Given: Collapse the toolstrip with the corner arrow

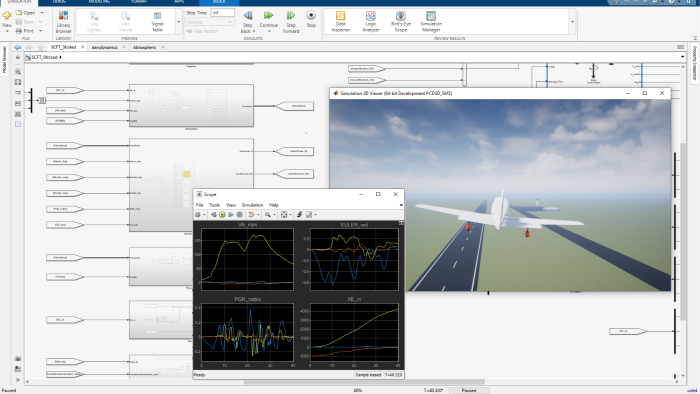Looking at the screenshot, I should coord(695,39).
